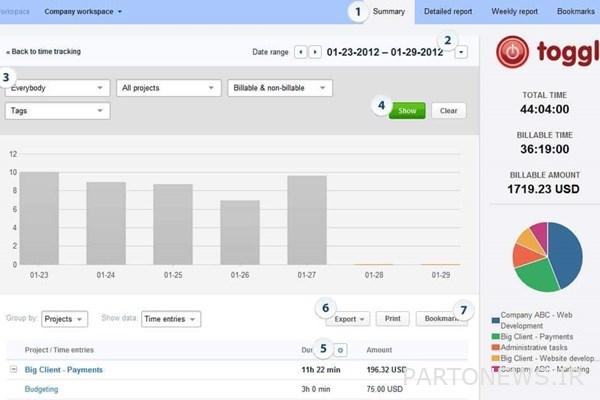This screenshot has width=600, height=400.
Task: Open the Bookmarks tab
Action: click(575, 12)
